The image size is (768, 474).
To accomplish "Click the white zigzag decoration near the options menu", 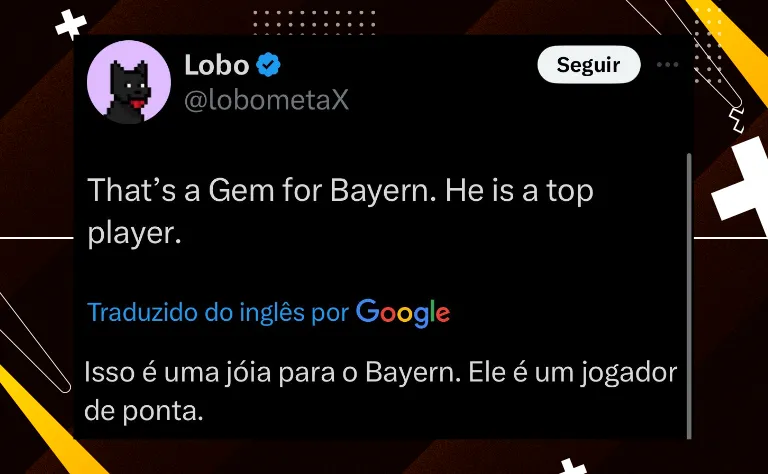I will point(737,120).
